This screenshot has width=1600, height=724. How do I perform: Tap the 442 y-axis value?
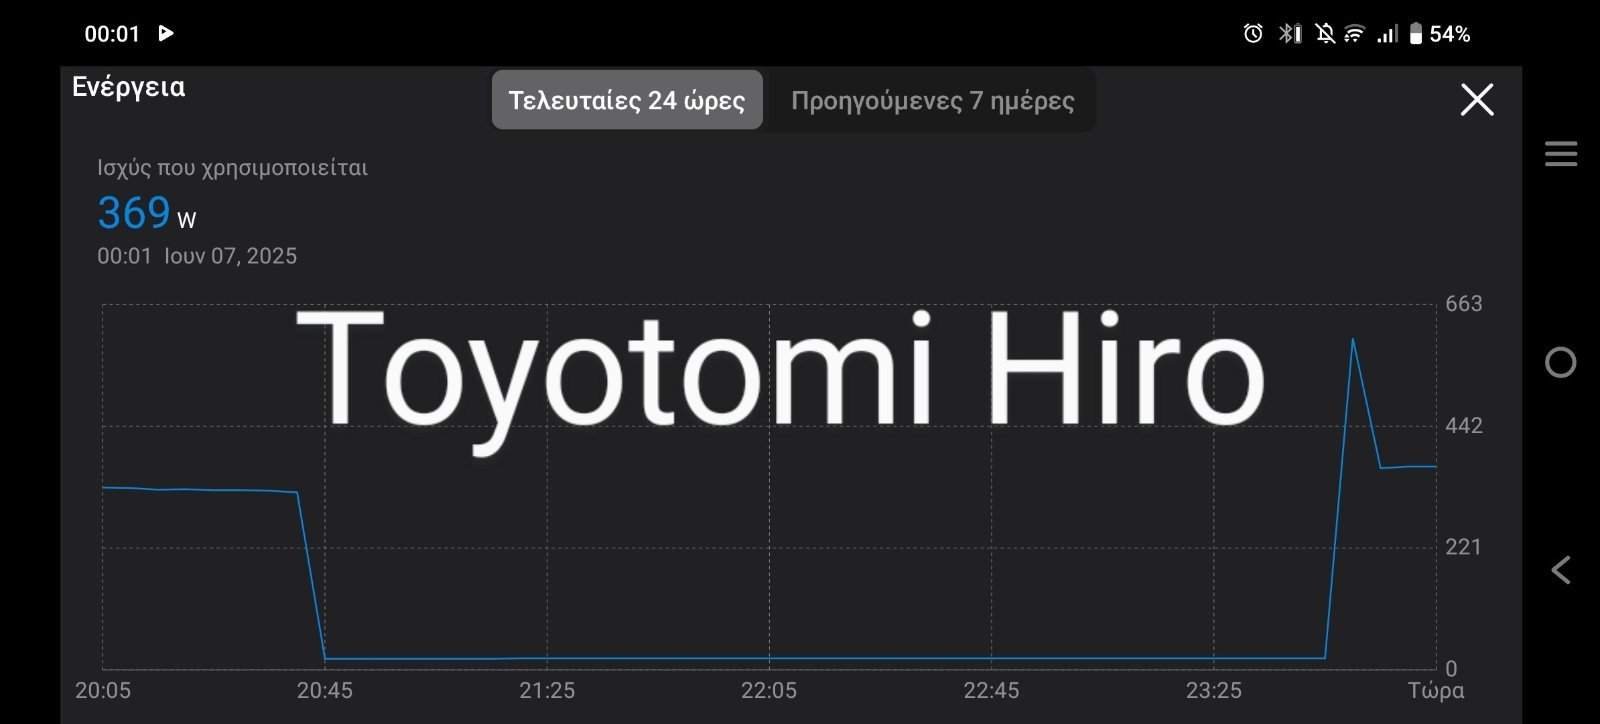click(1464, 426)
